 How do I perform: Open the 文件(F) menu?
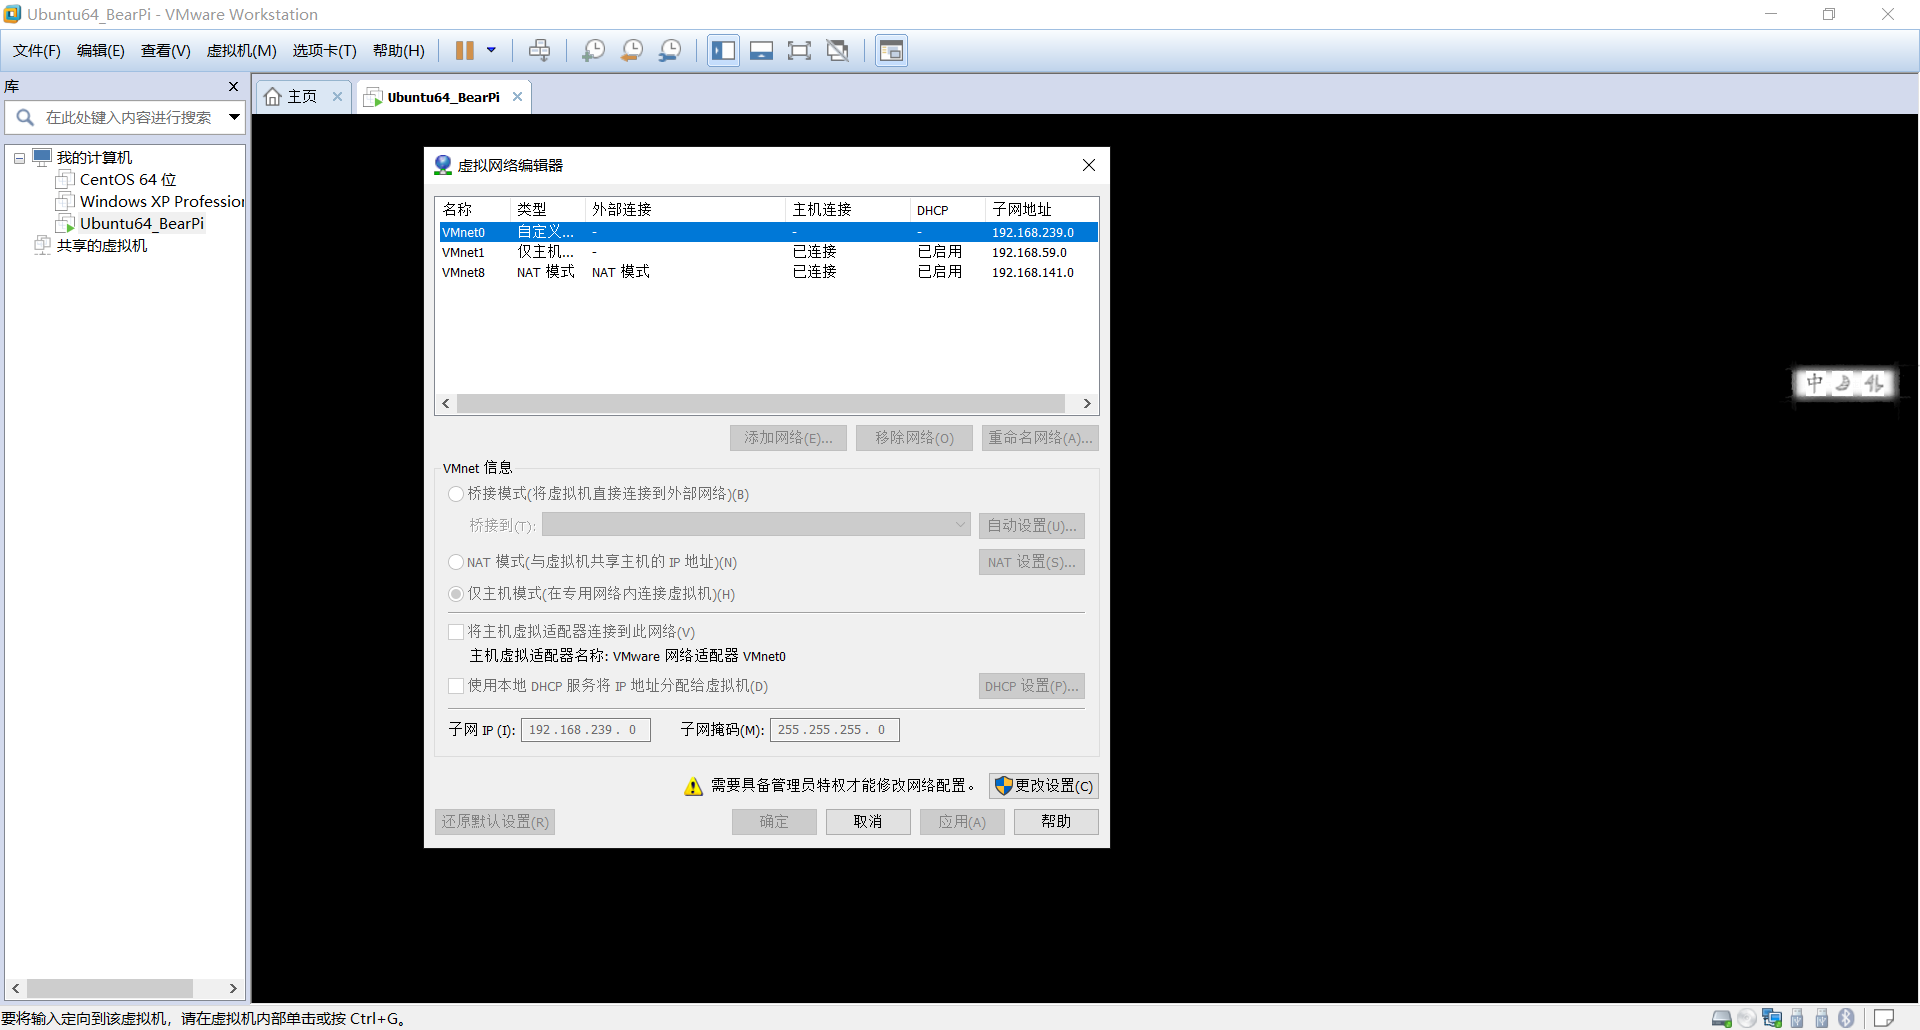point(37,51)
